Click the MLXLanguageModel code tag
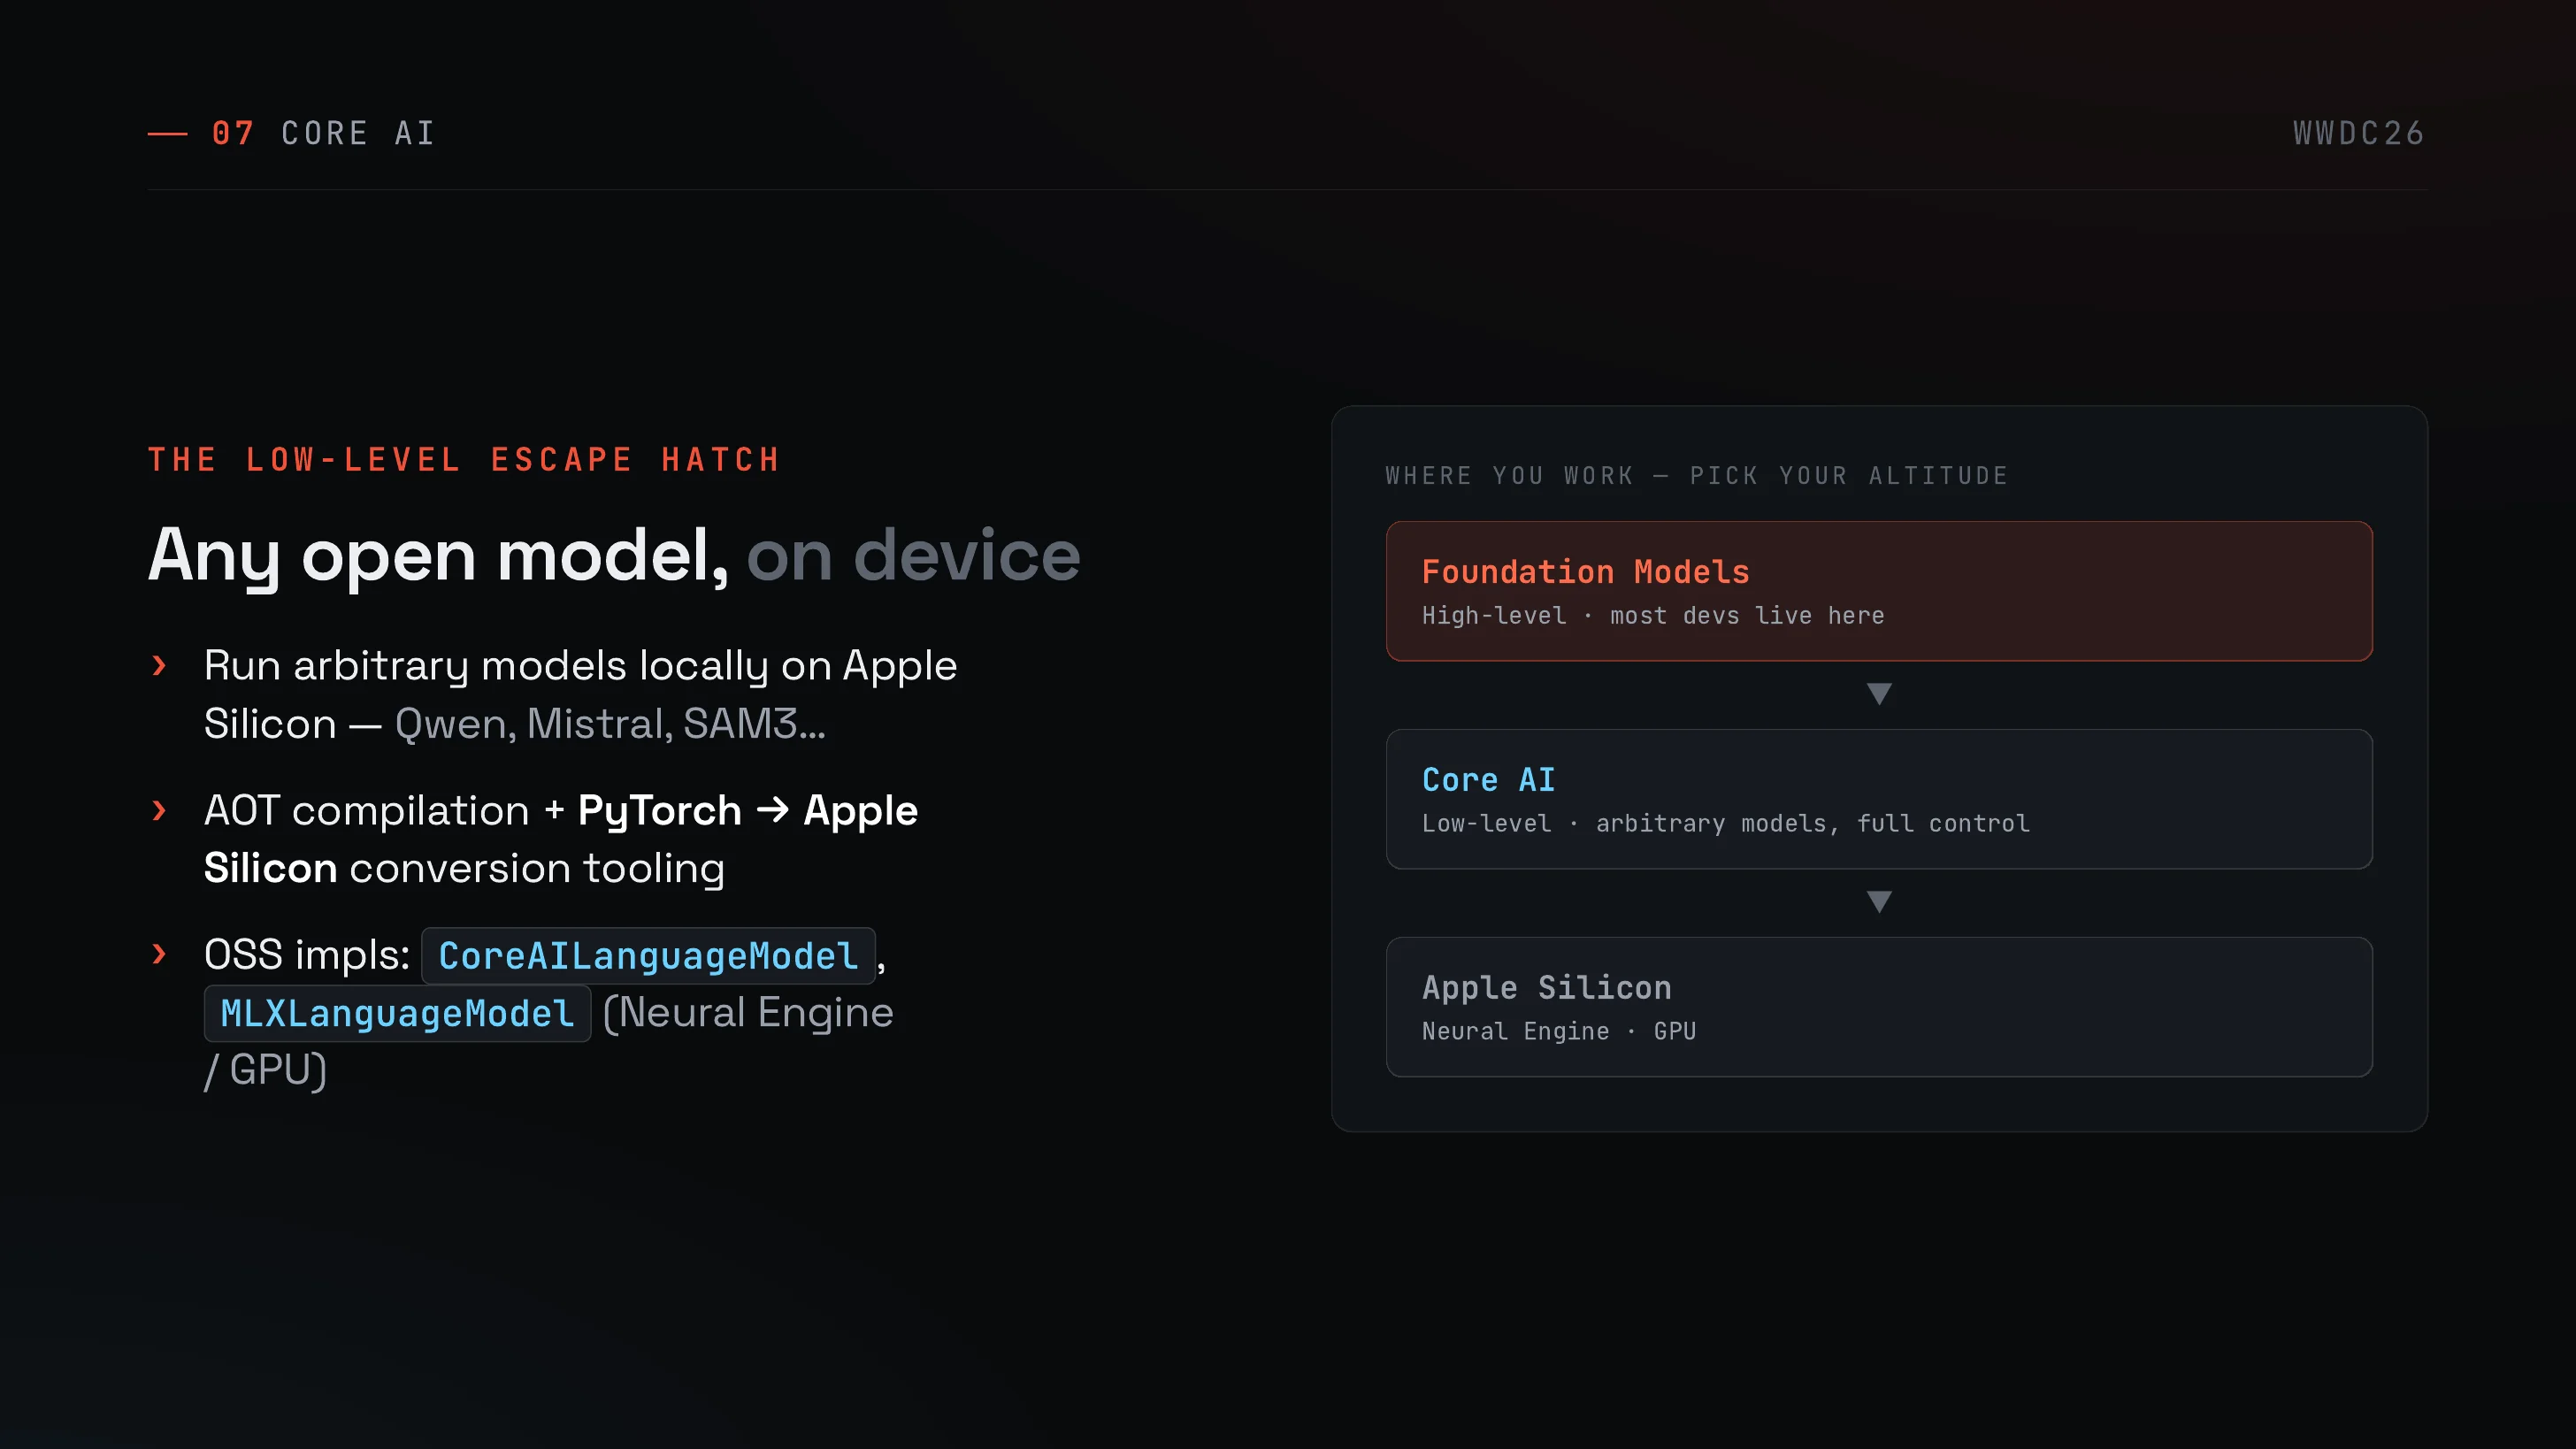This screenshot has width=2576, height=1449. pos(397,1014)
